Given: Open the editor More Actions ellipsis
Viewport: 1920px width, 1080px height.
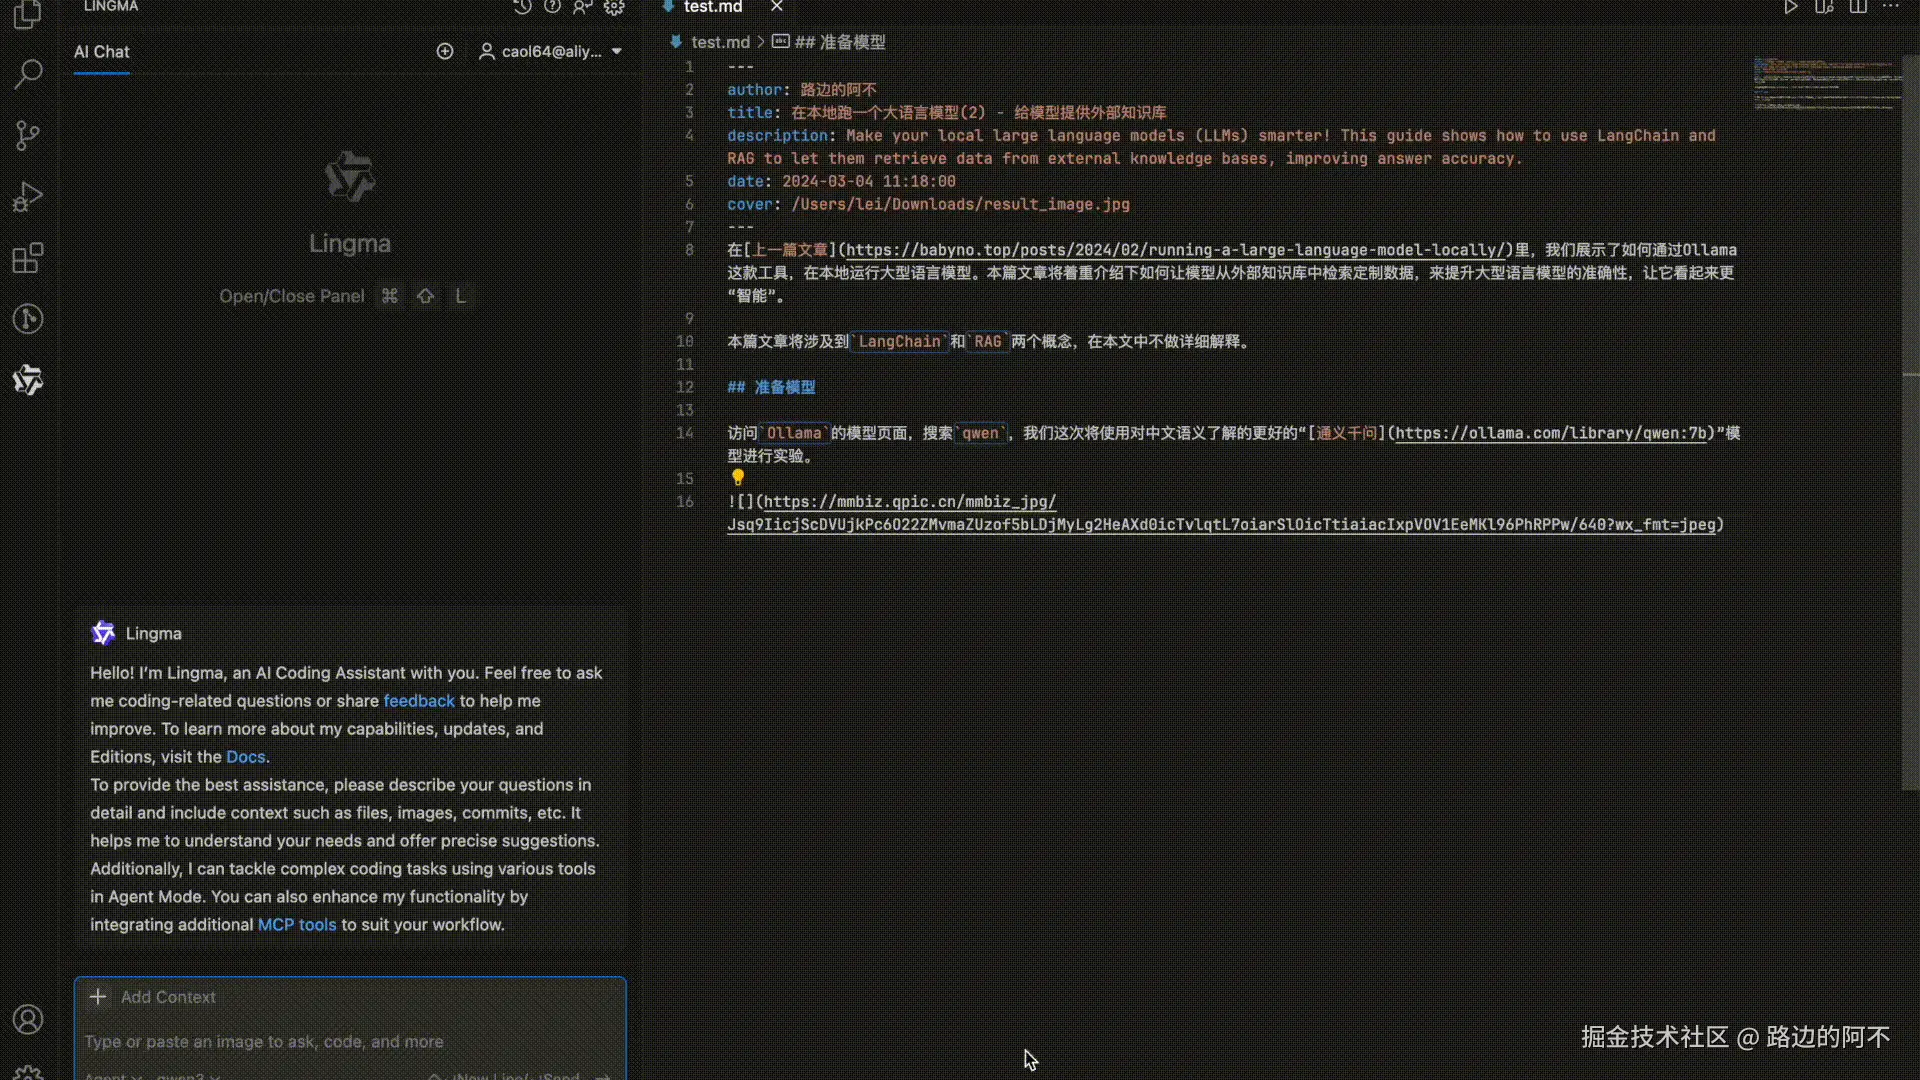Looking at the screenshot, I should tap(1890, 7).
